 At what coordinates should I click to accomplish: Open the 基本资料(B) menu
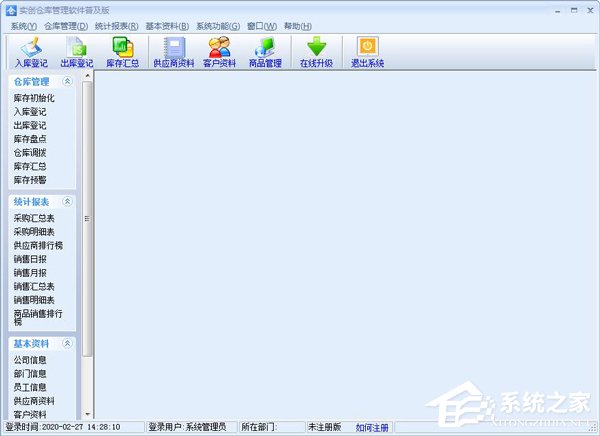(167, 26)
